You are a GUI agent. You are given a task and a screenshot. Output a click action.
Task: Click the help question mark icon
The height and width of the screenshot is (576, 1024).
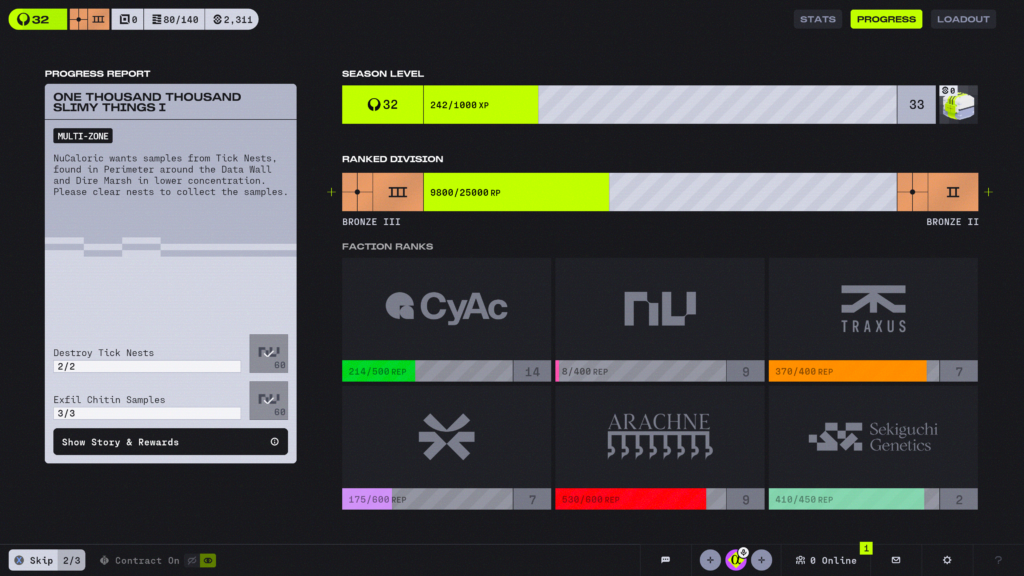[997, 560]
